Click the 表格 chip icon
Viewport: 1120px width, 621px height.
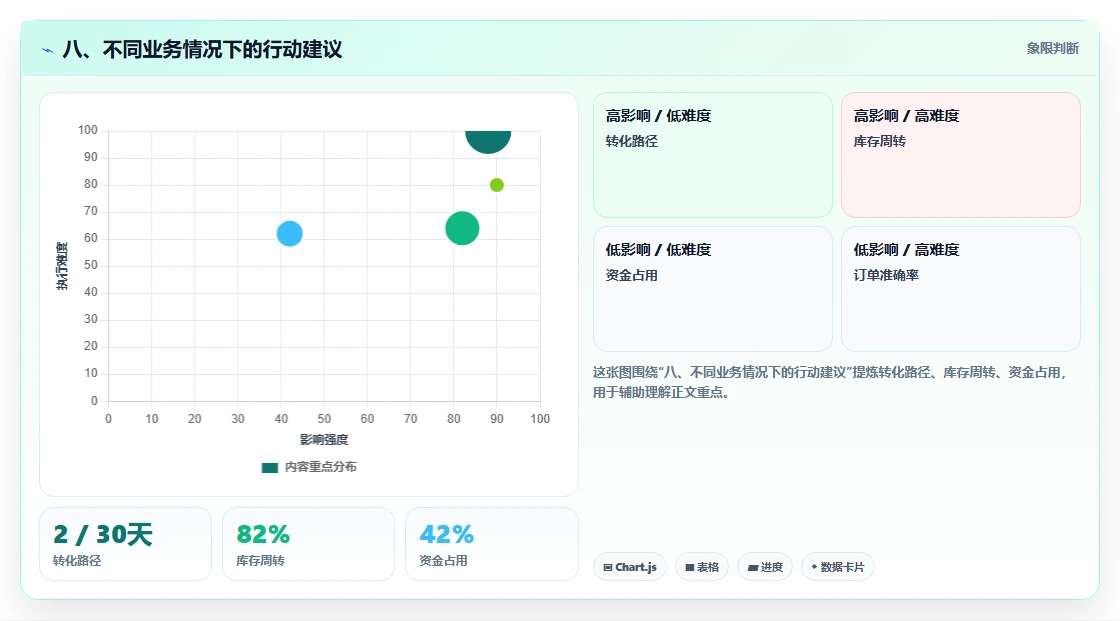[690, 567]
